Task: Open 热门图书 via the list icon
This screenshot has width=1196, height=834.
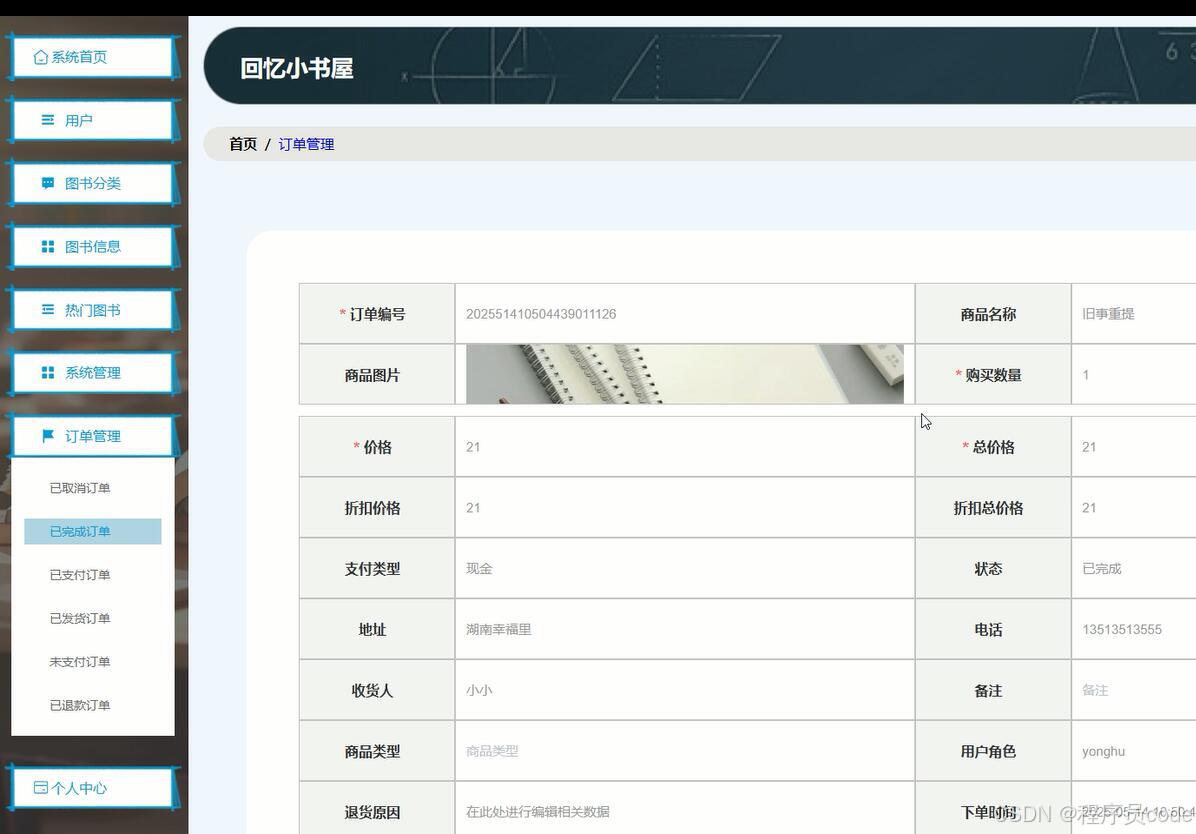Action: [x=47, y=309]
